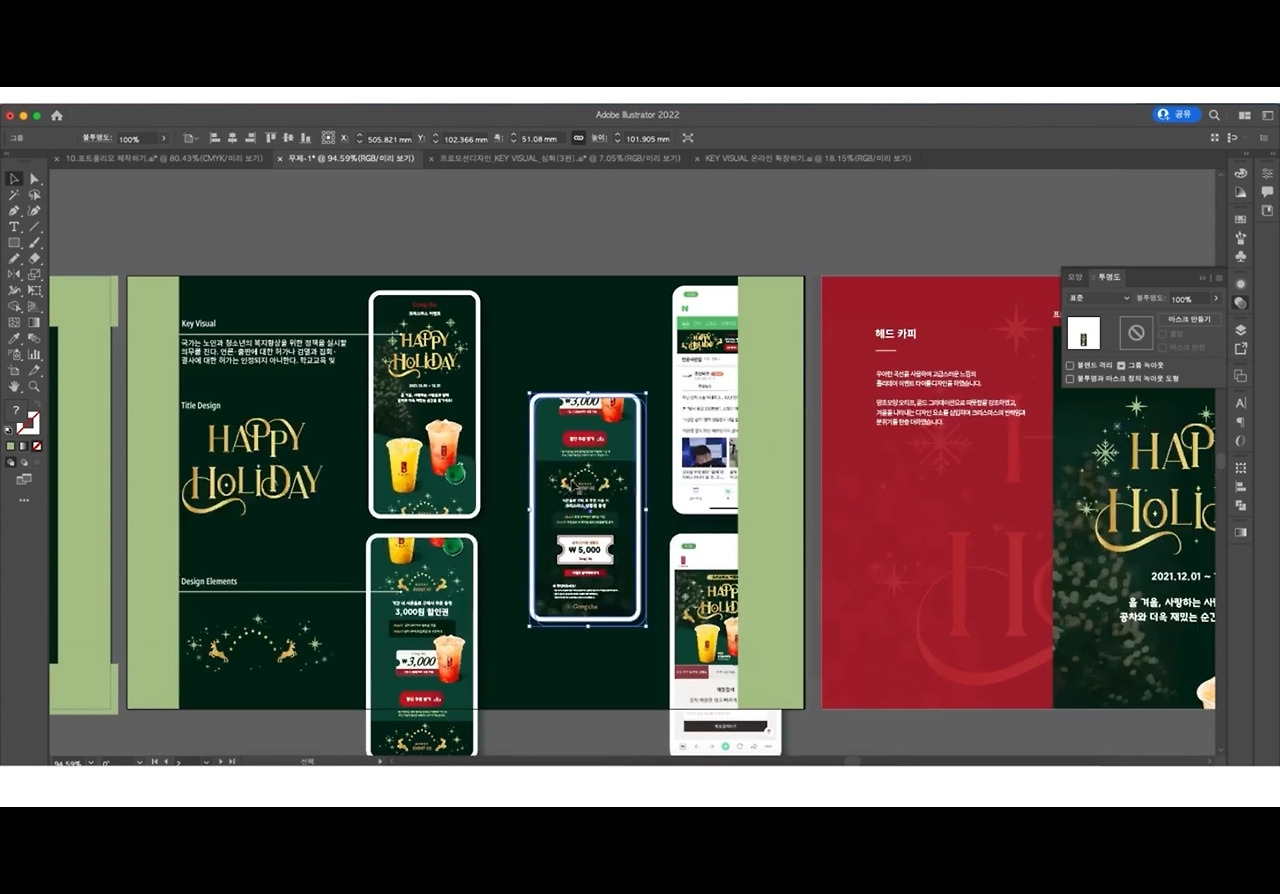Open the Transparency panel options menu

coord(1218,278)
